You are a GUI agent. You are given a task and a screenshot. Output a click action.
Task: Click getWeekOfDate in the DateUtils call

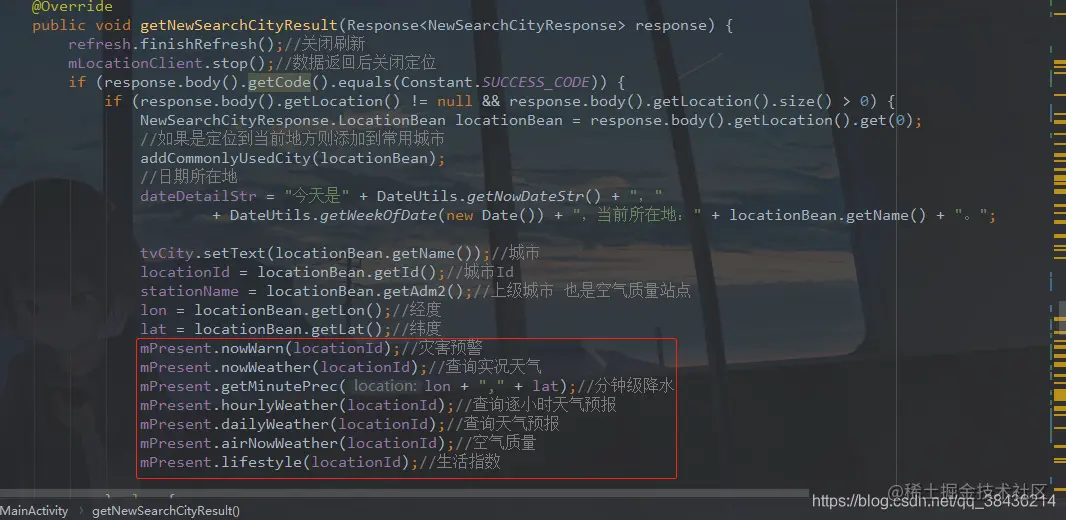(379, 215)
